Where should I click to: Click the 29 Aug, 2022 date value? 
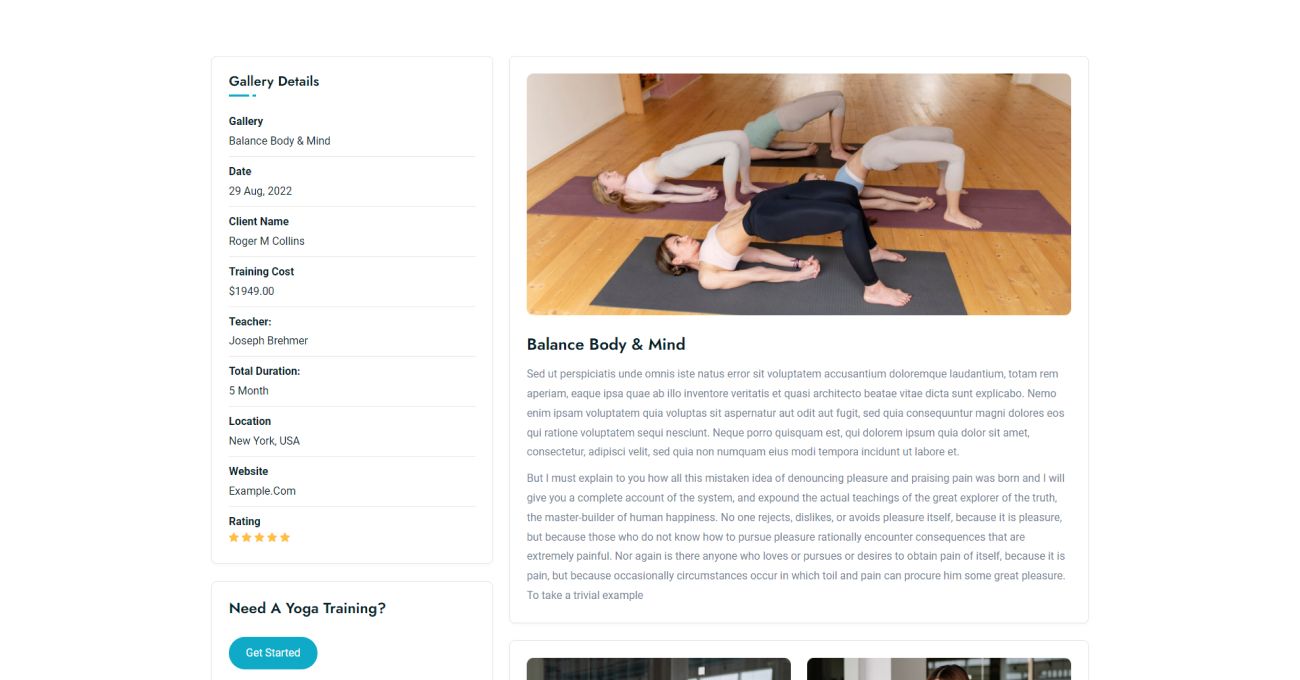tap(260, 191)
